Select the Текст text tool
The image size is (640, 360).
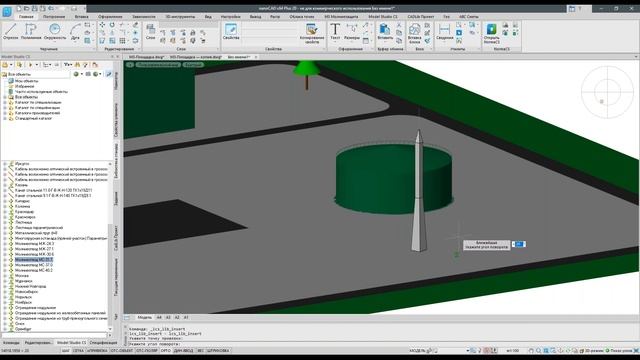[335, 31]
